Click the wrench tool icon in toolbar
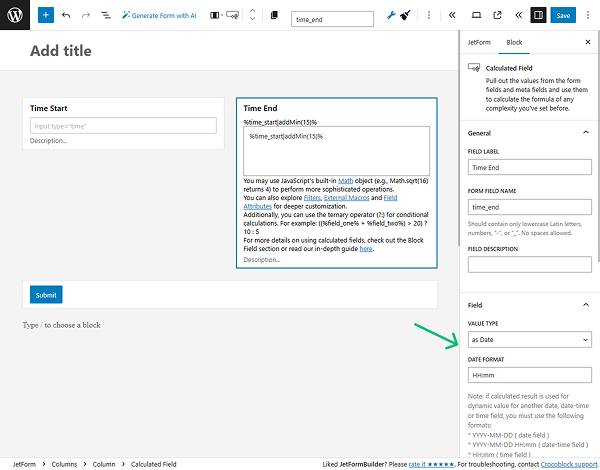The image size is (600, 470). [x=391, y=17]
